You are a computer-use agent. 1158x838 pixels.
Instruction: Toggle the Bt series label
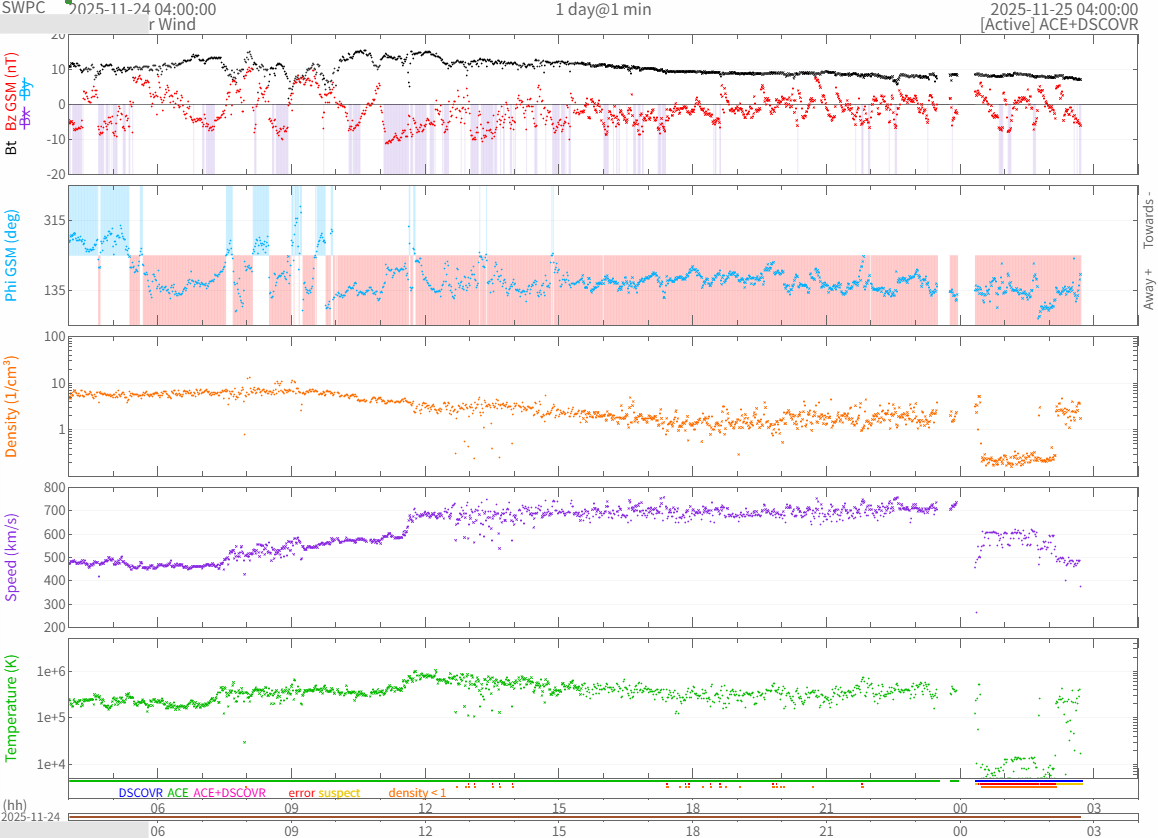[12, 148]
